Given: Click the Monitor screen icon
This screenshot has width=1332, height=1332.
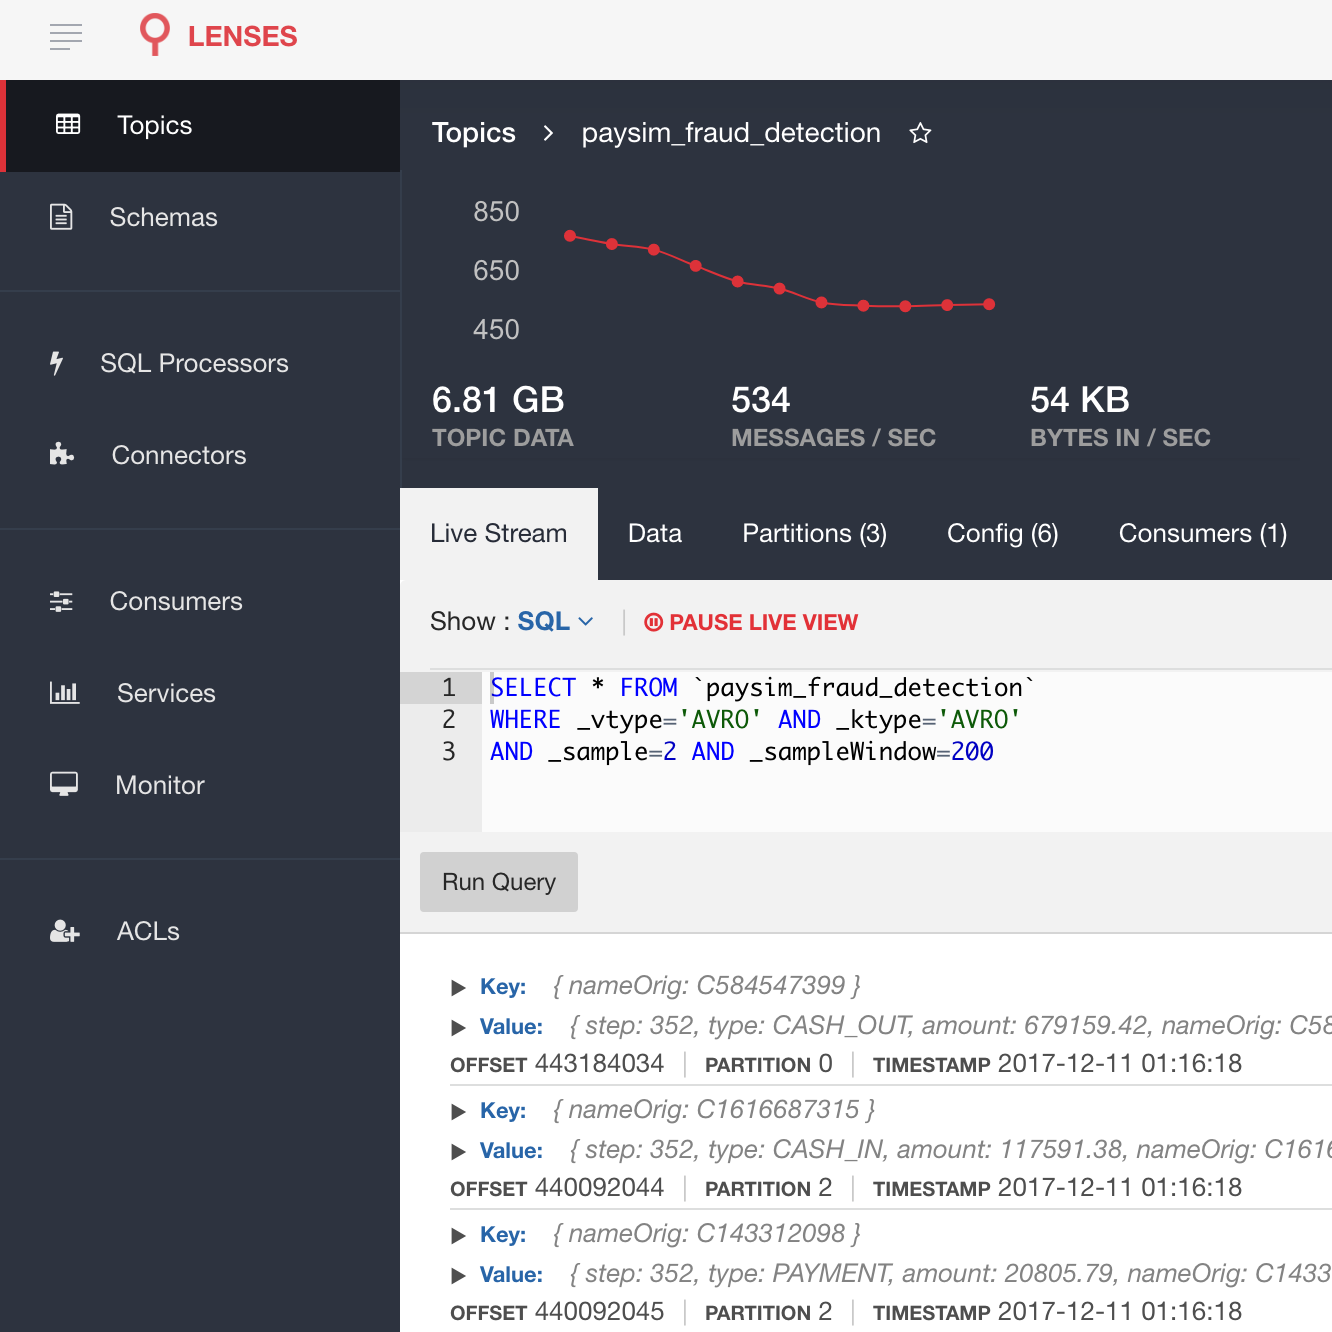Looking at the screenshot, I should tap(64, 784).
